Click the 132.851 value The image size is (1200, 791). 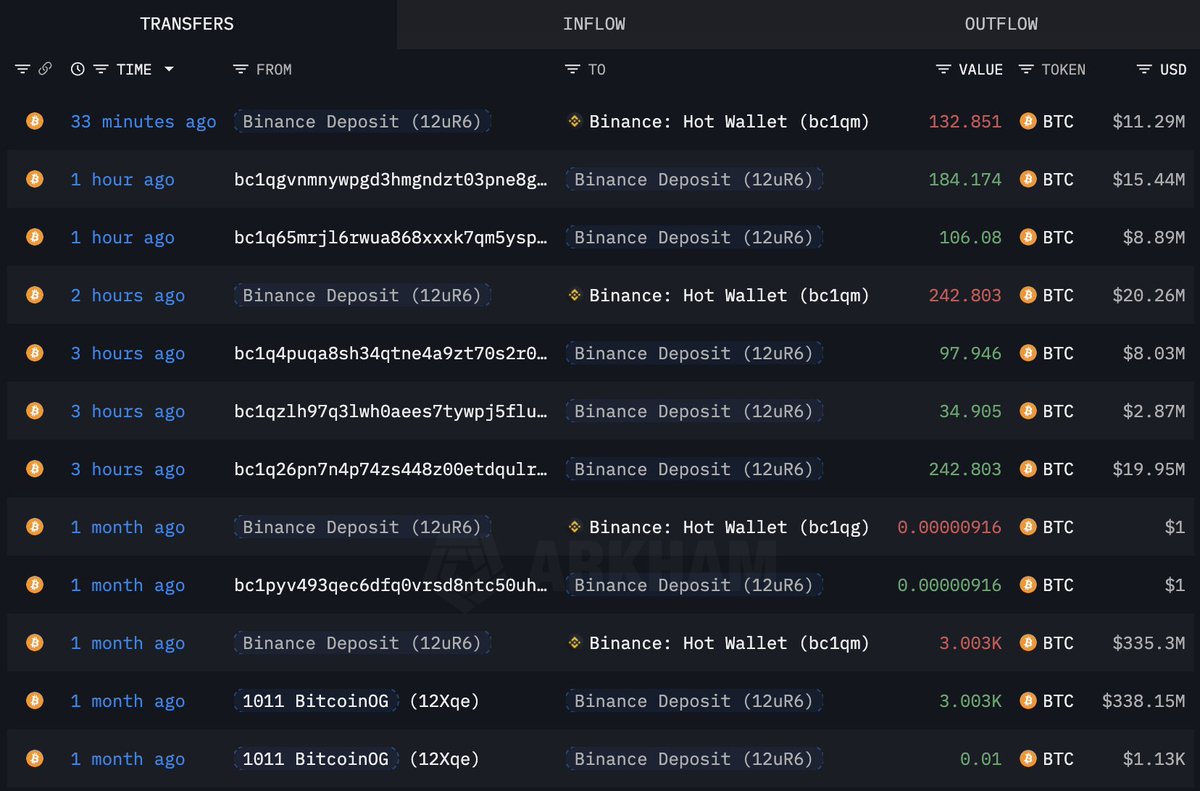(x=965, y=121)
